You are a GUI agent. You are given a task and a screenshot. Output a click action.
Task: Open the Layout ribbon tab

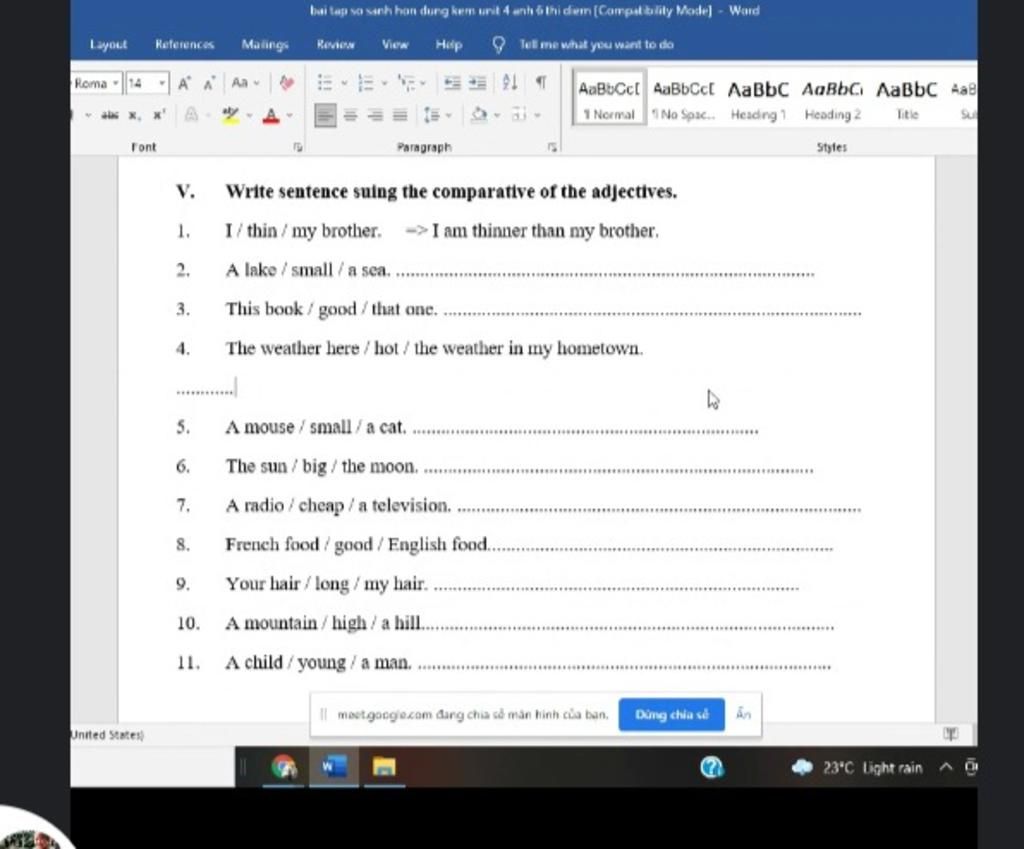click(108, 44)
